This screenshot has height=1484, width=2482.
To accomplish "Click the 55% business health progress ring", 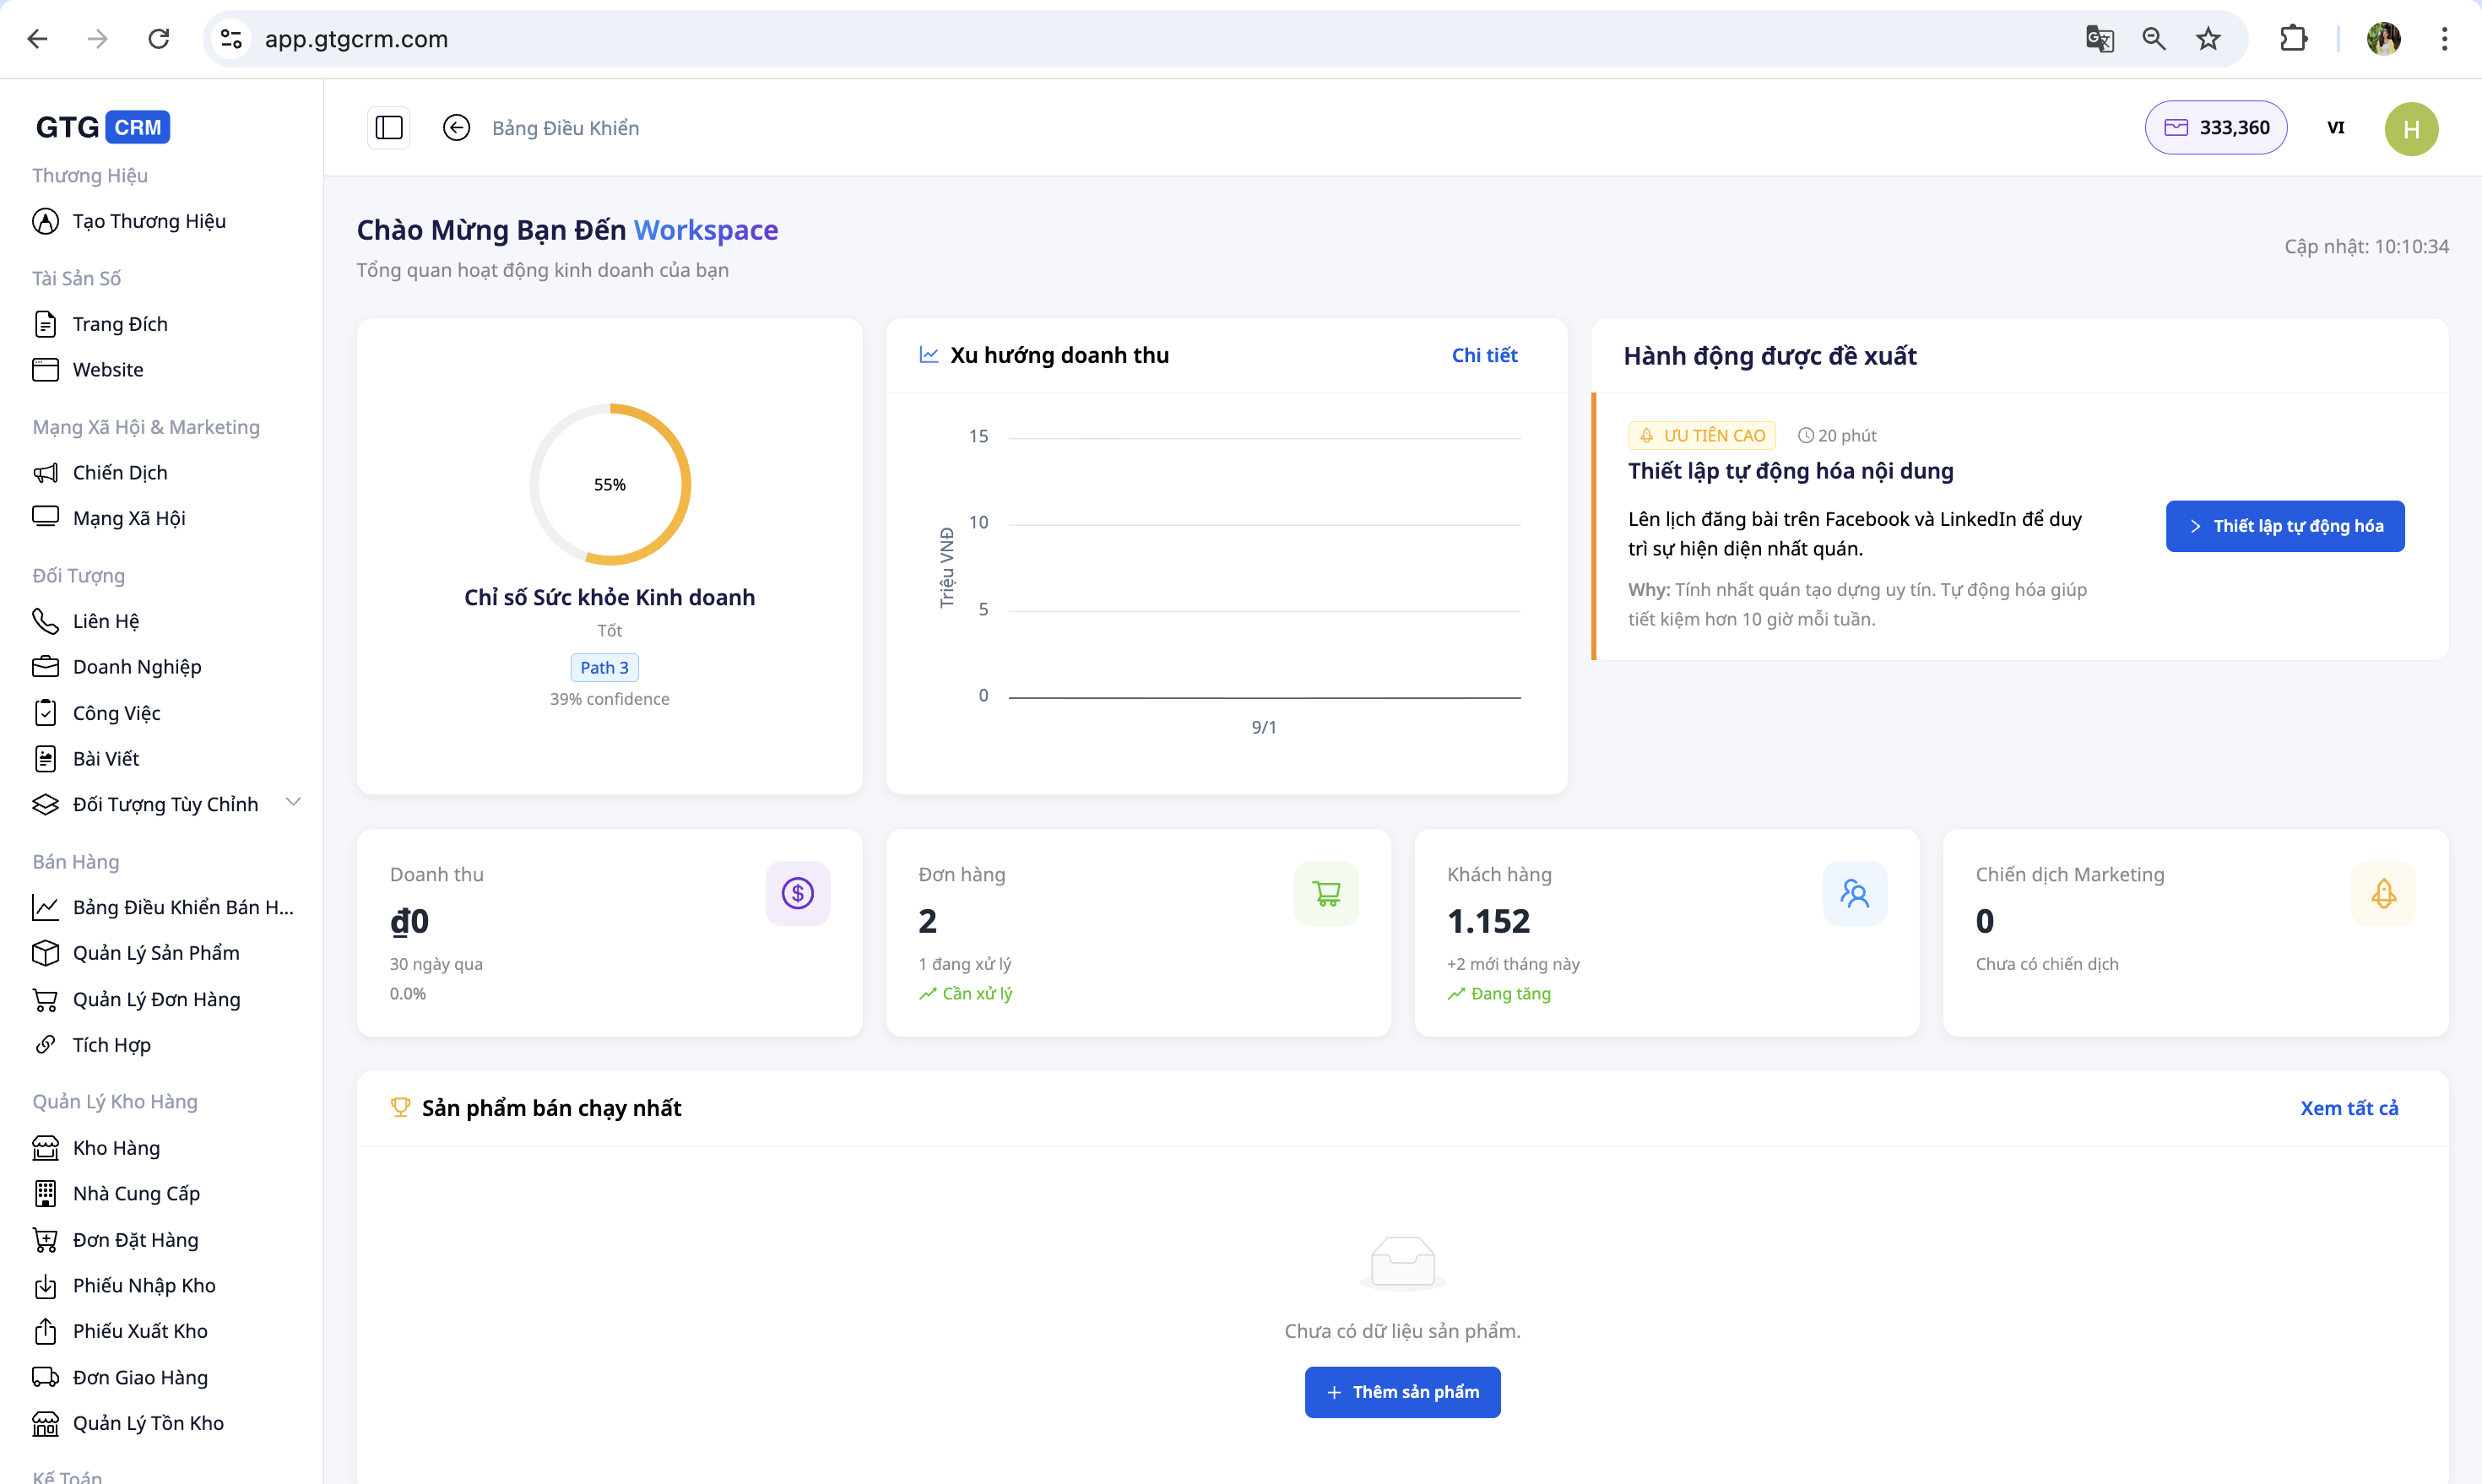I will point(609,484).
